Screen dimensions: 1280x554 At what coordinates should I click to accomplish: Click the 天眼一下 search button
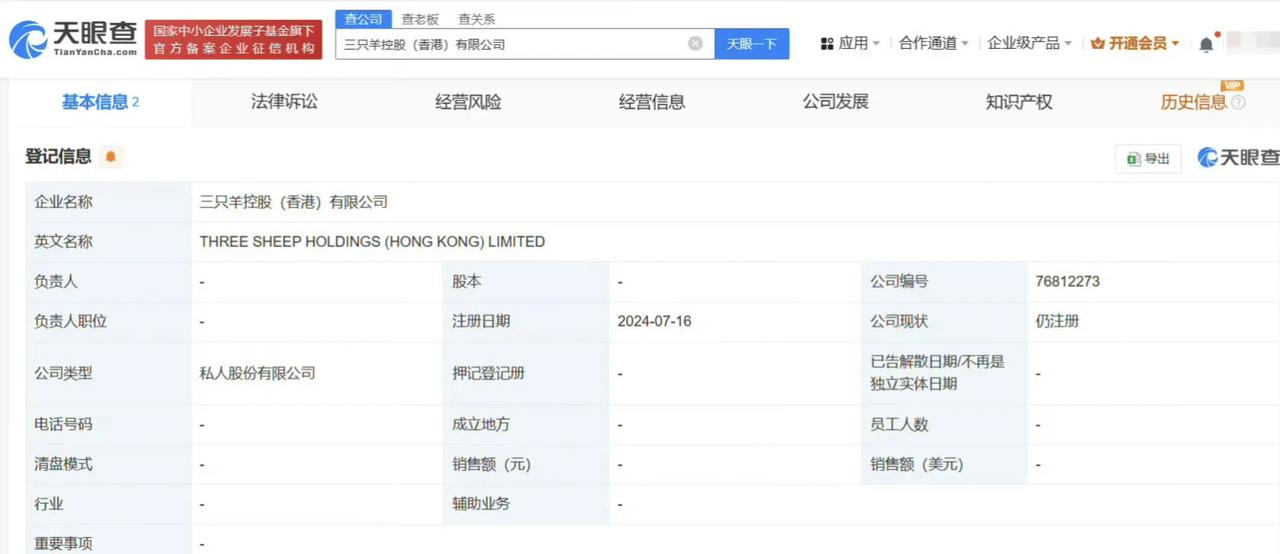click(x=752, y=44)
